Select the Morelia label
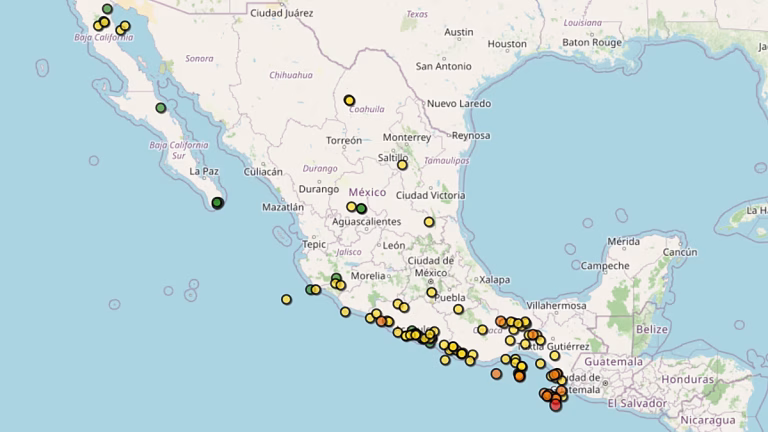 coord(368,276)
